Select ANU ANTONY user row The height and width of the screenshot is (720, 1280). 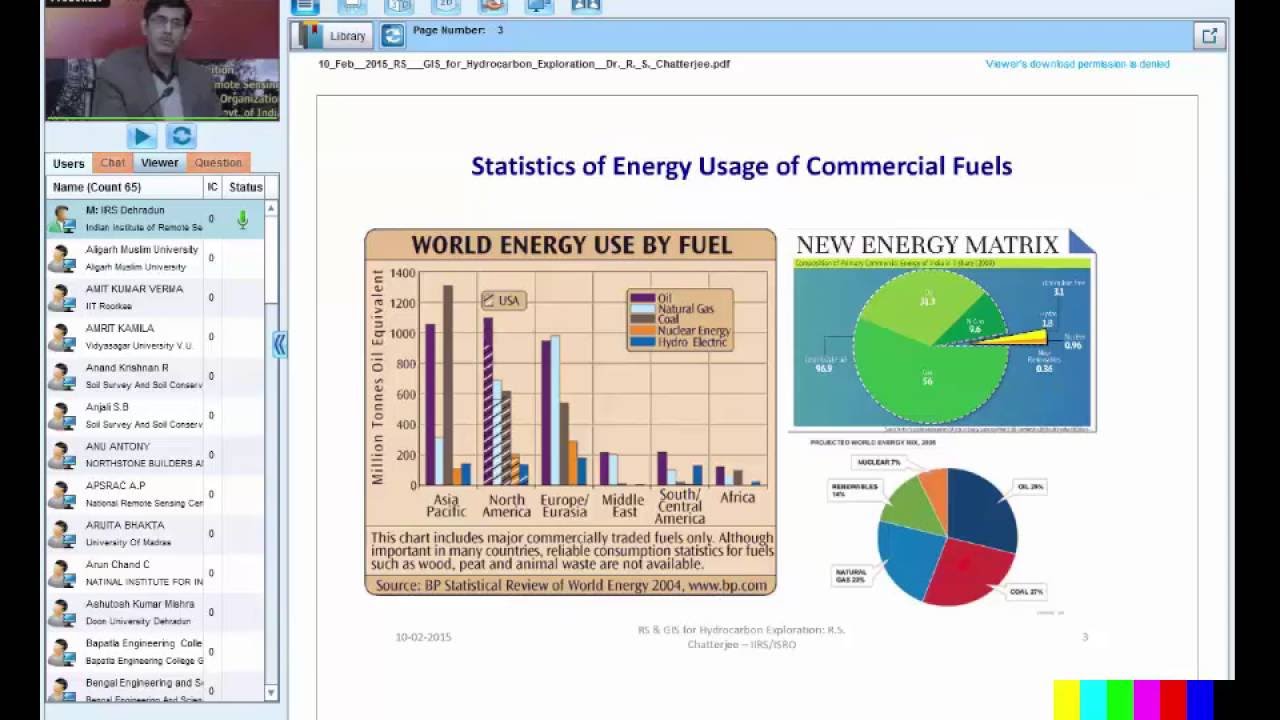[155, 455]
